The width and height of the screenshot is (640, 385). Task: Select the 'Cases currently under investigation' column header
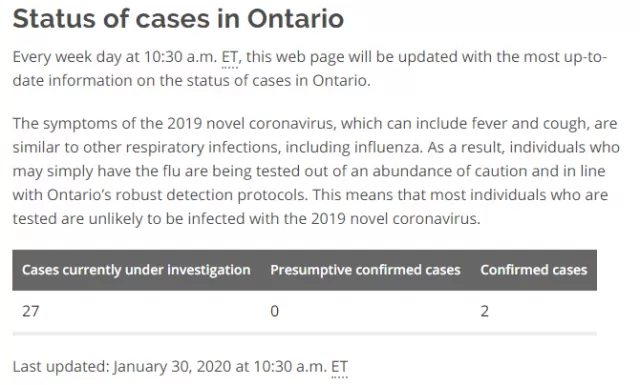click(x=136, y=270)
